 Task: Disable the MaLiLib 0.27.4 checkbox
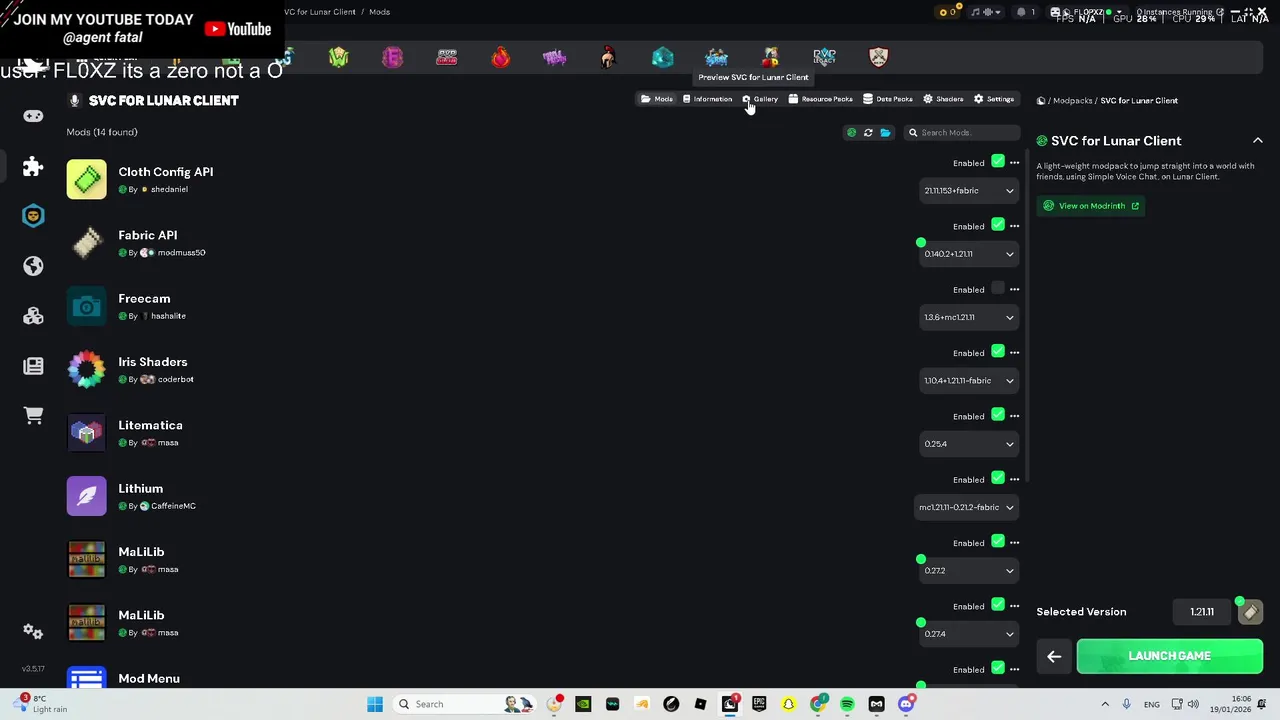click(998, 605)
